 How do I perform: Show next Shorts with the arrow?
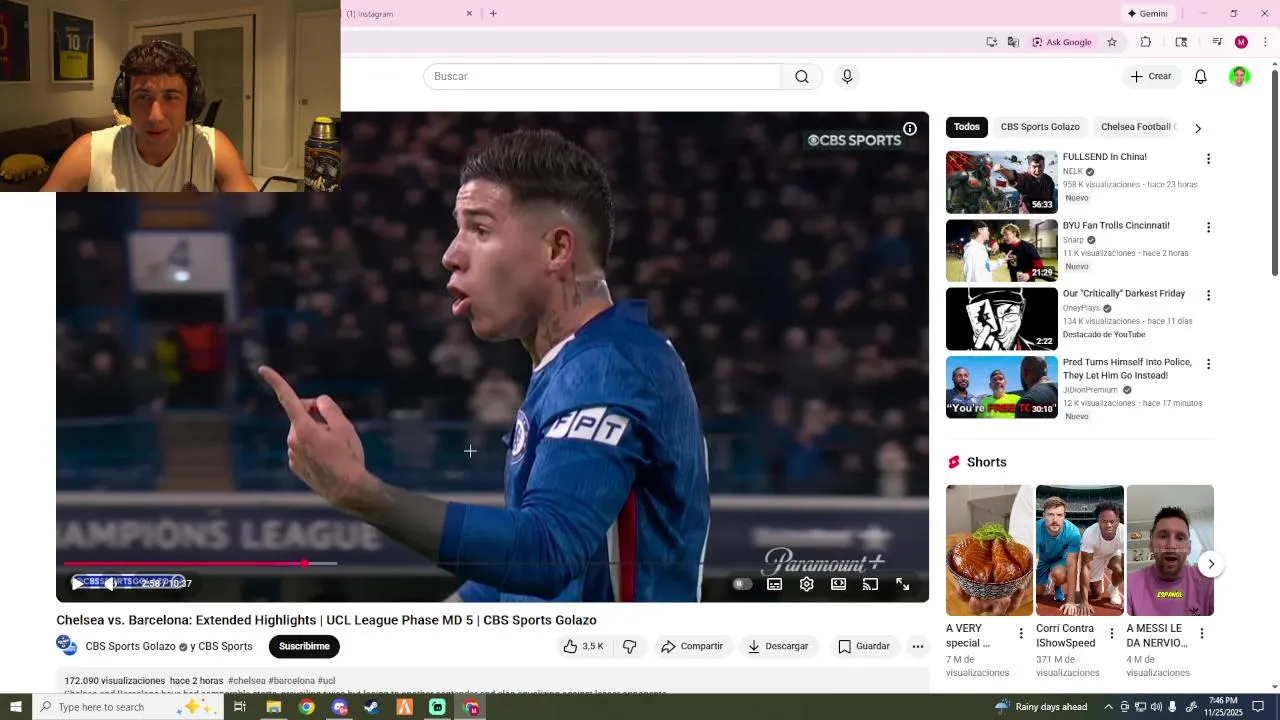point(1211,564)
